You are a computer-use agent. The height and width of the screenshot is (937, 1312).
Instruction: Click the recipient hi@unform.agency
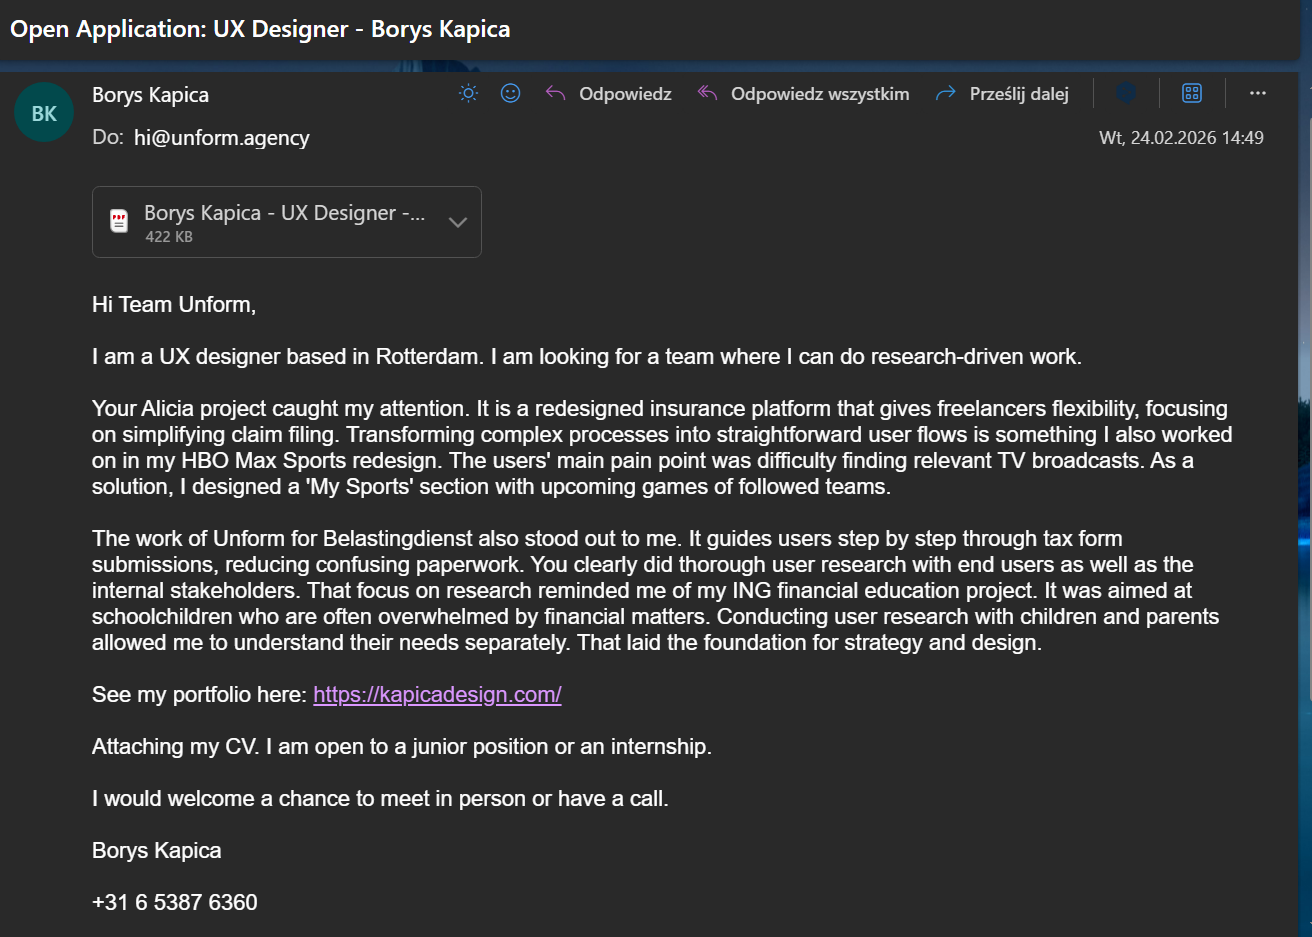pos(221,138)
